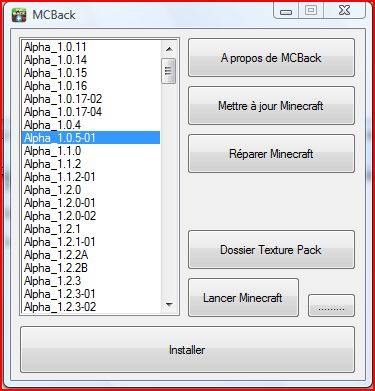Select Alpha_1.0.4 in the list
The height and width of the screenshot is (391, 375).
91,125
